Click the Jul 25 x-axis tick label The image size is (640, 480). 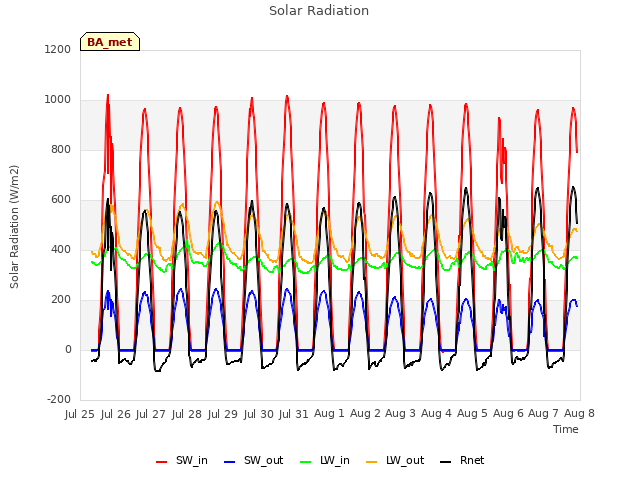(x=80, y=414)
